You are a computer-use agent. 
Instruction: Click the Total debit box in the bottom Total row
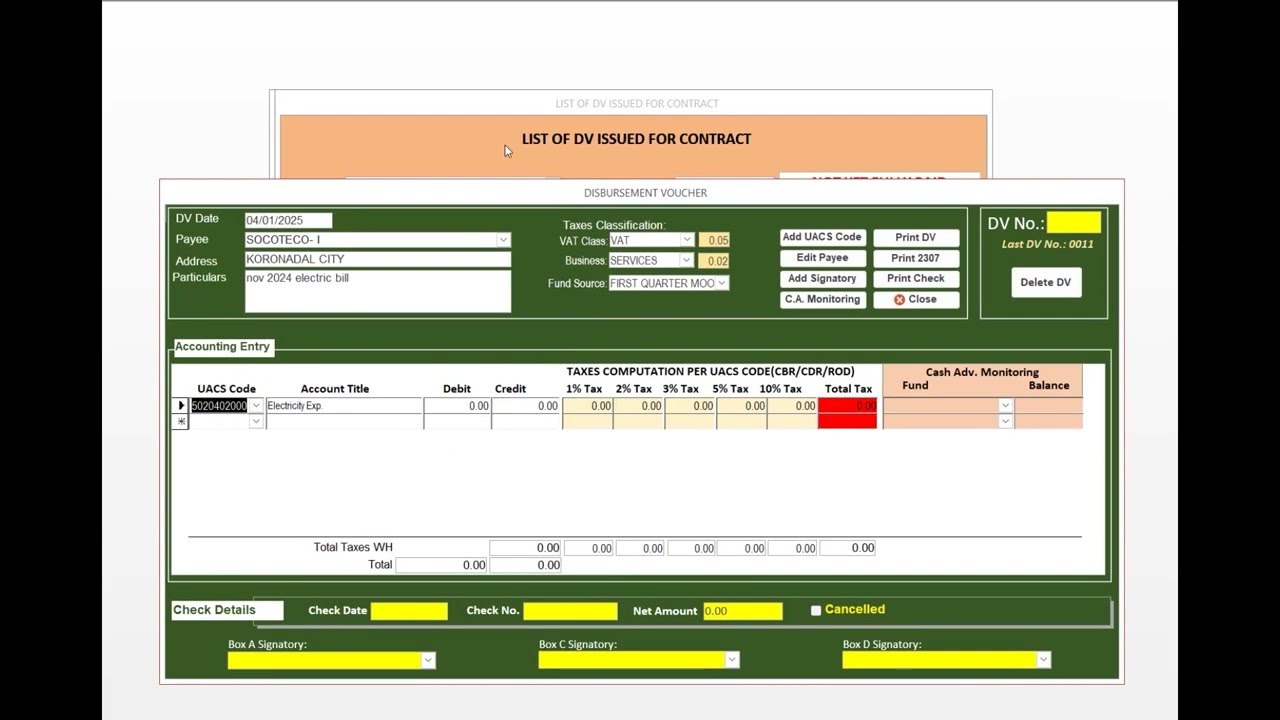tap(442, 565)
